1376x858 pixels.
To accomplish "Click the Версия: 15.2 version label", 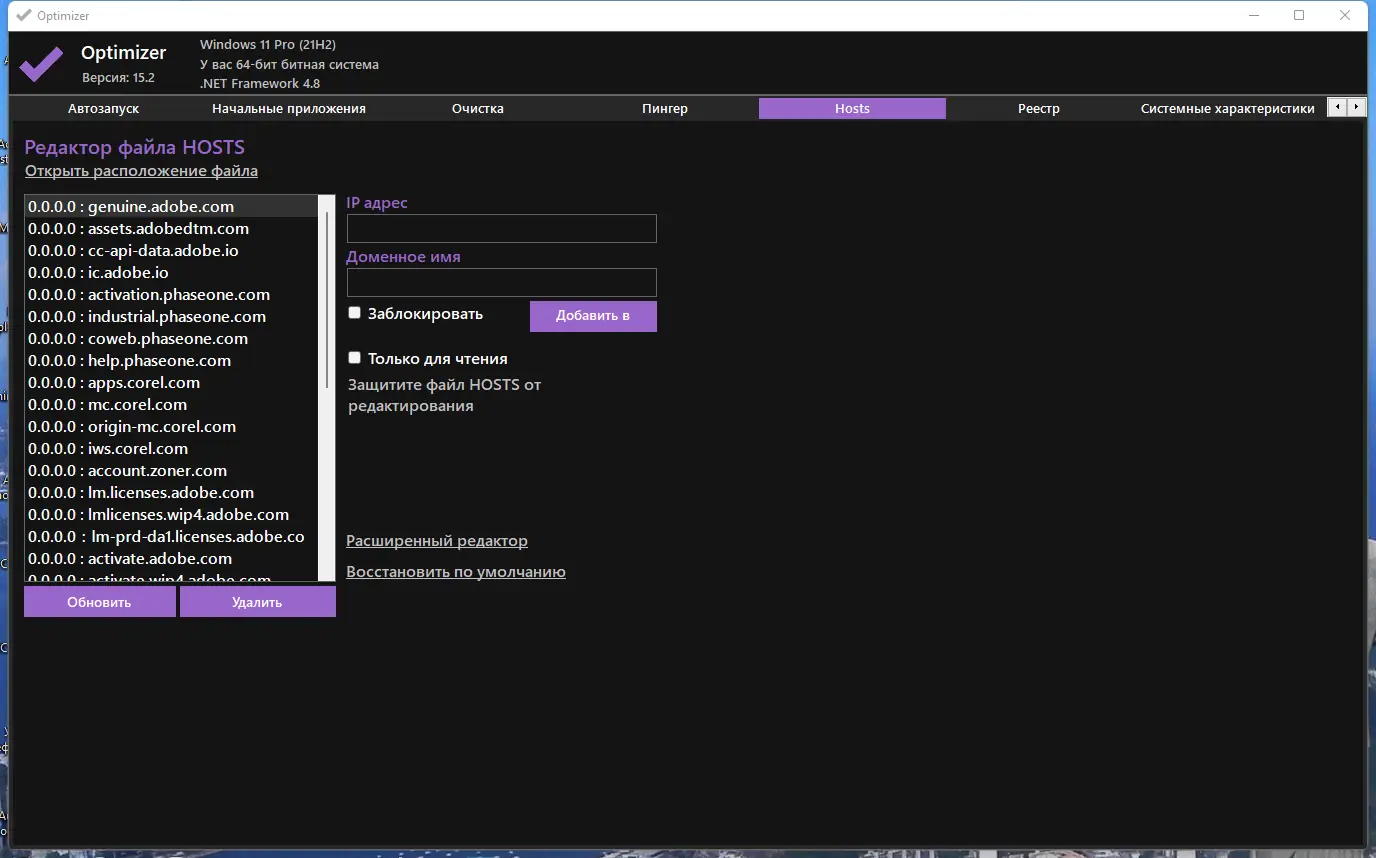I will [x=118, y=77].
